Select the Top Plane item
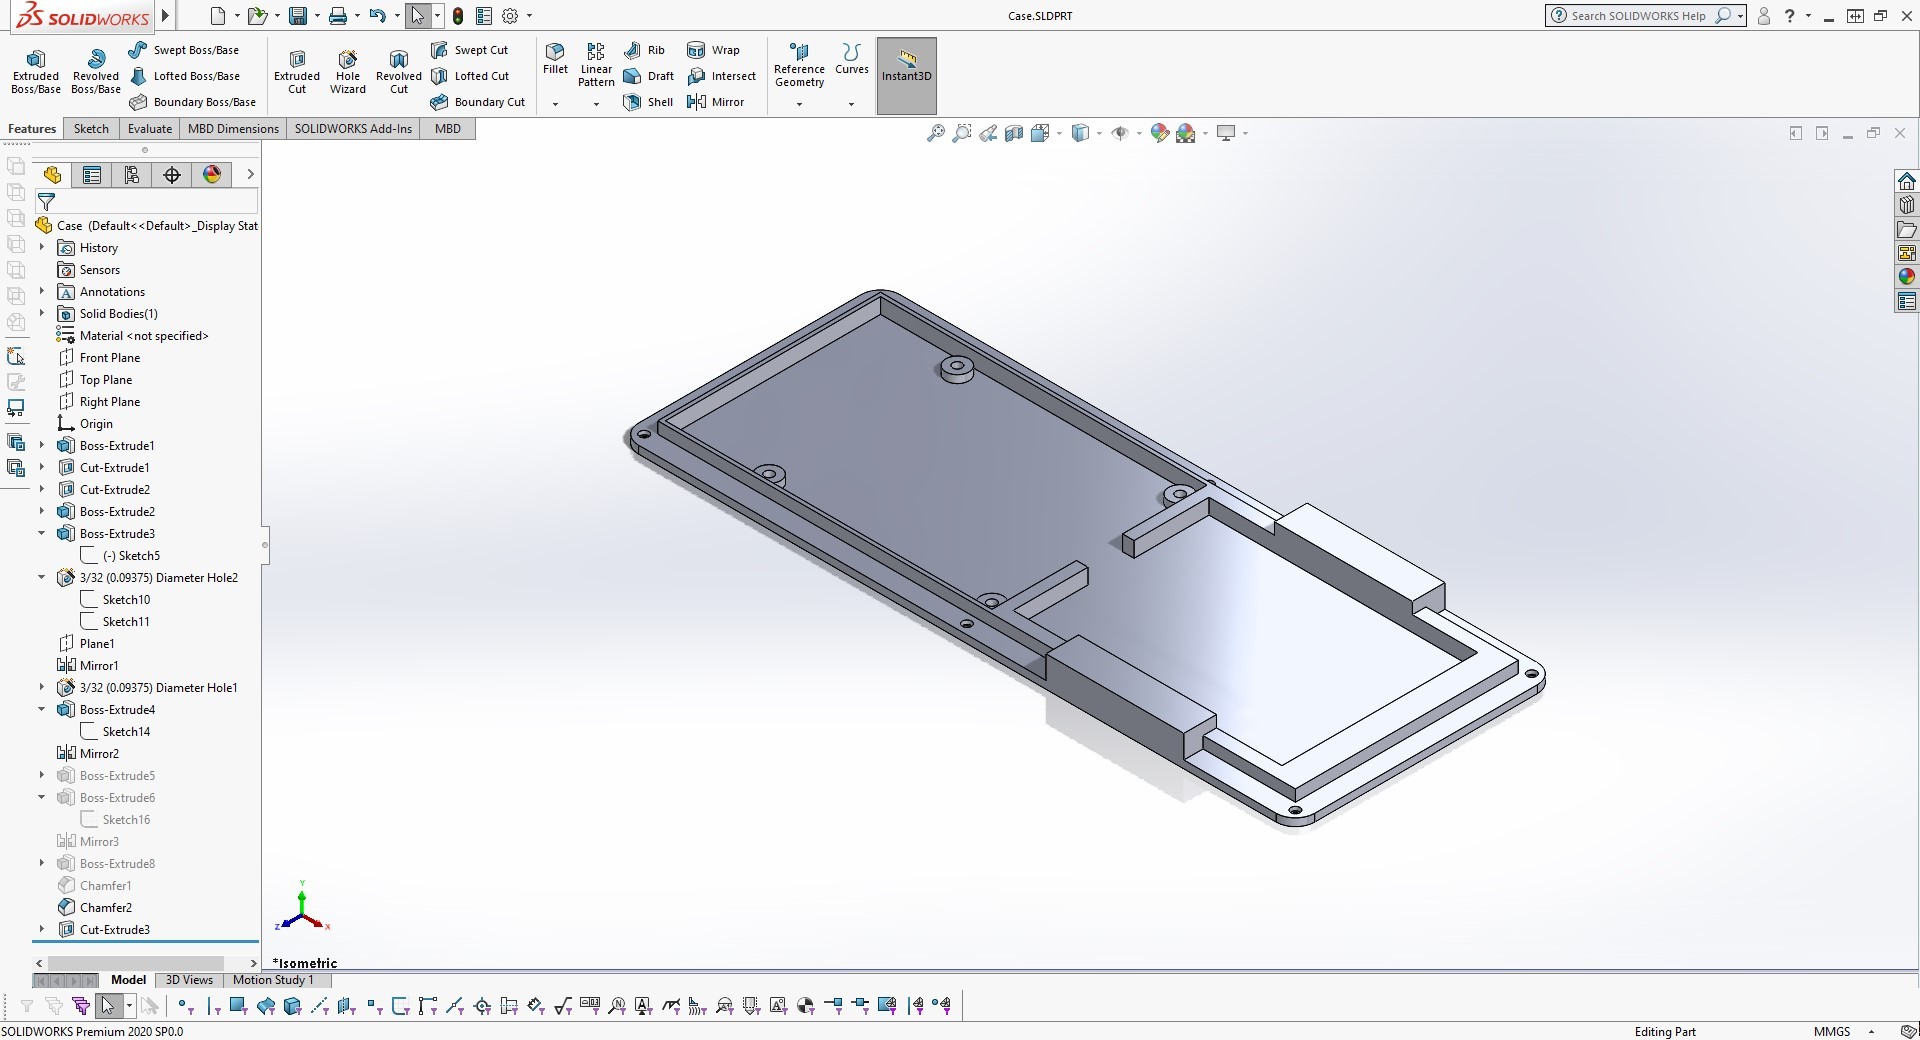 click(95, 380)
